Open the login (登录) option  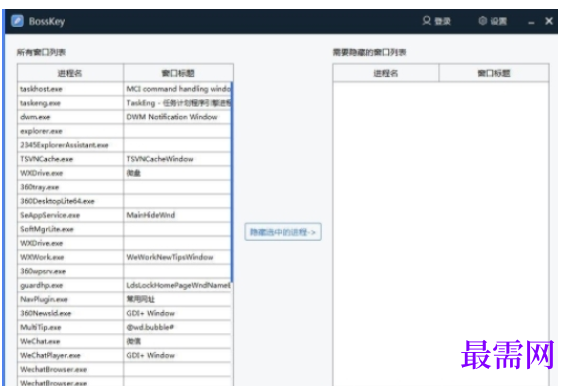436,21
